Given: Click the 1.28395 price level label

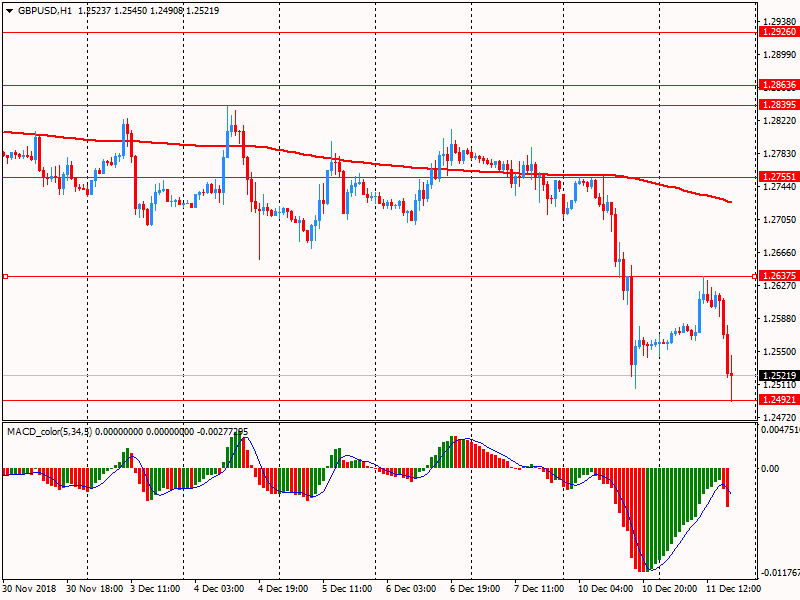Looking at the screenshot, I should (778, 105).
